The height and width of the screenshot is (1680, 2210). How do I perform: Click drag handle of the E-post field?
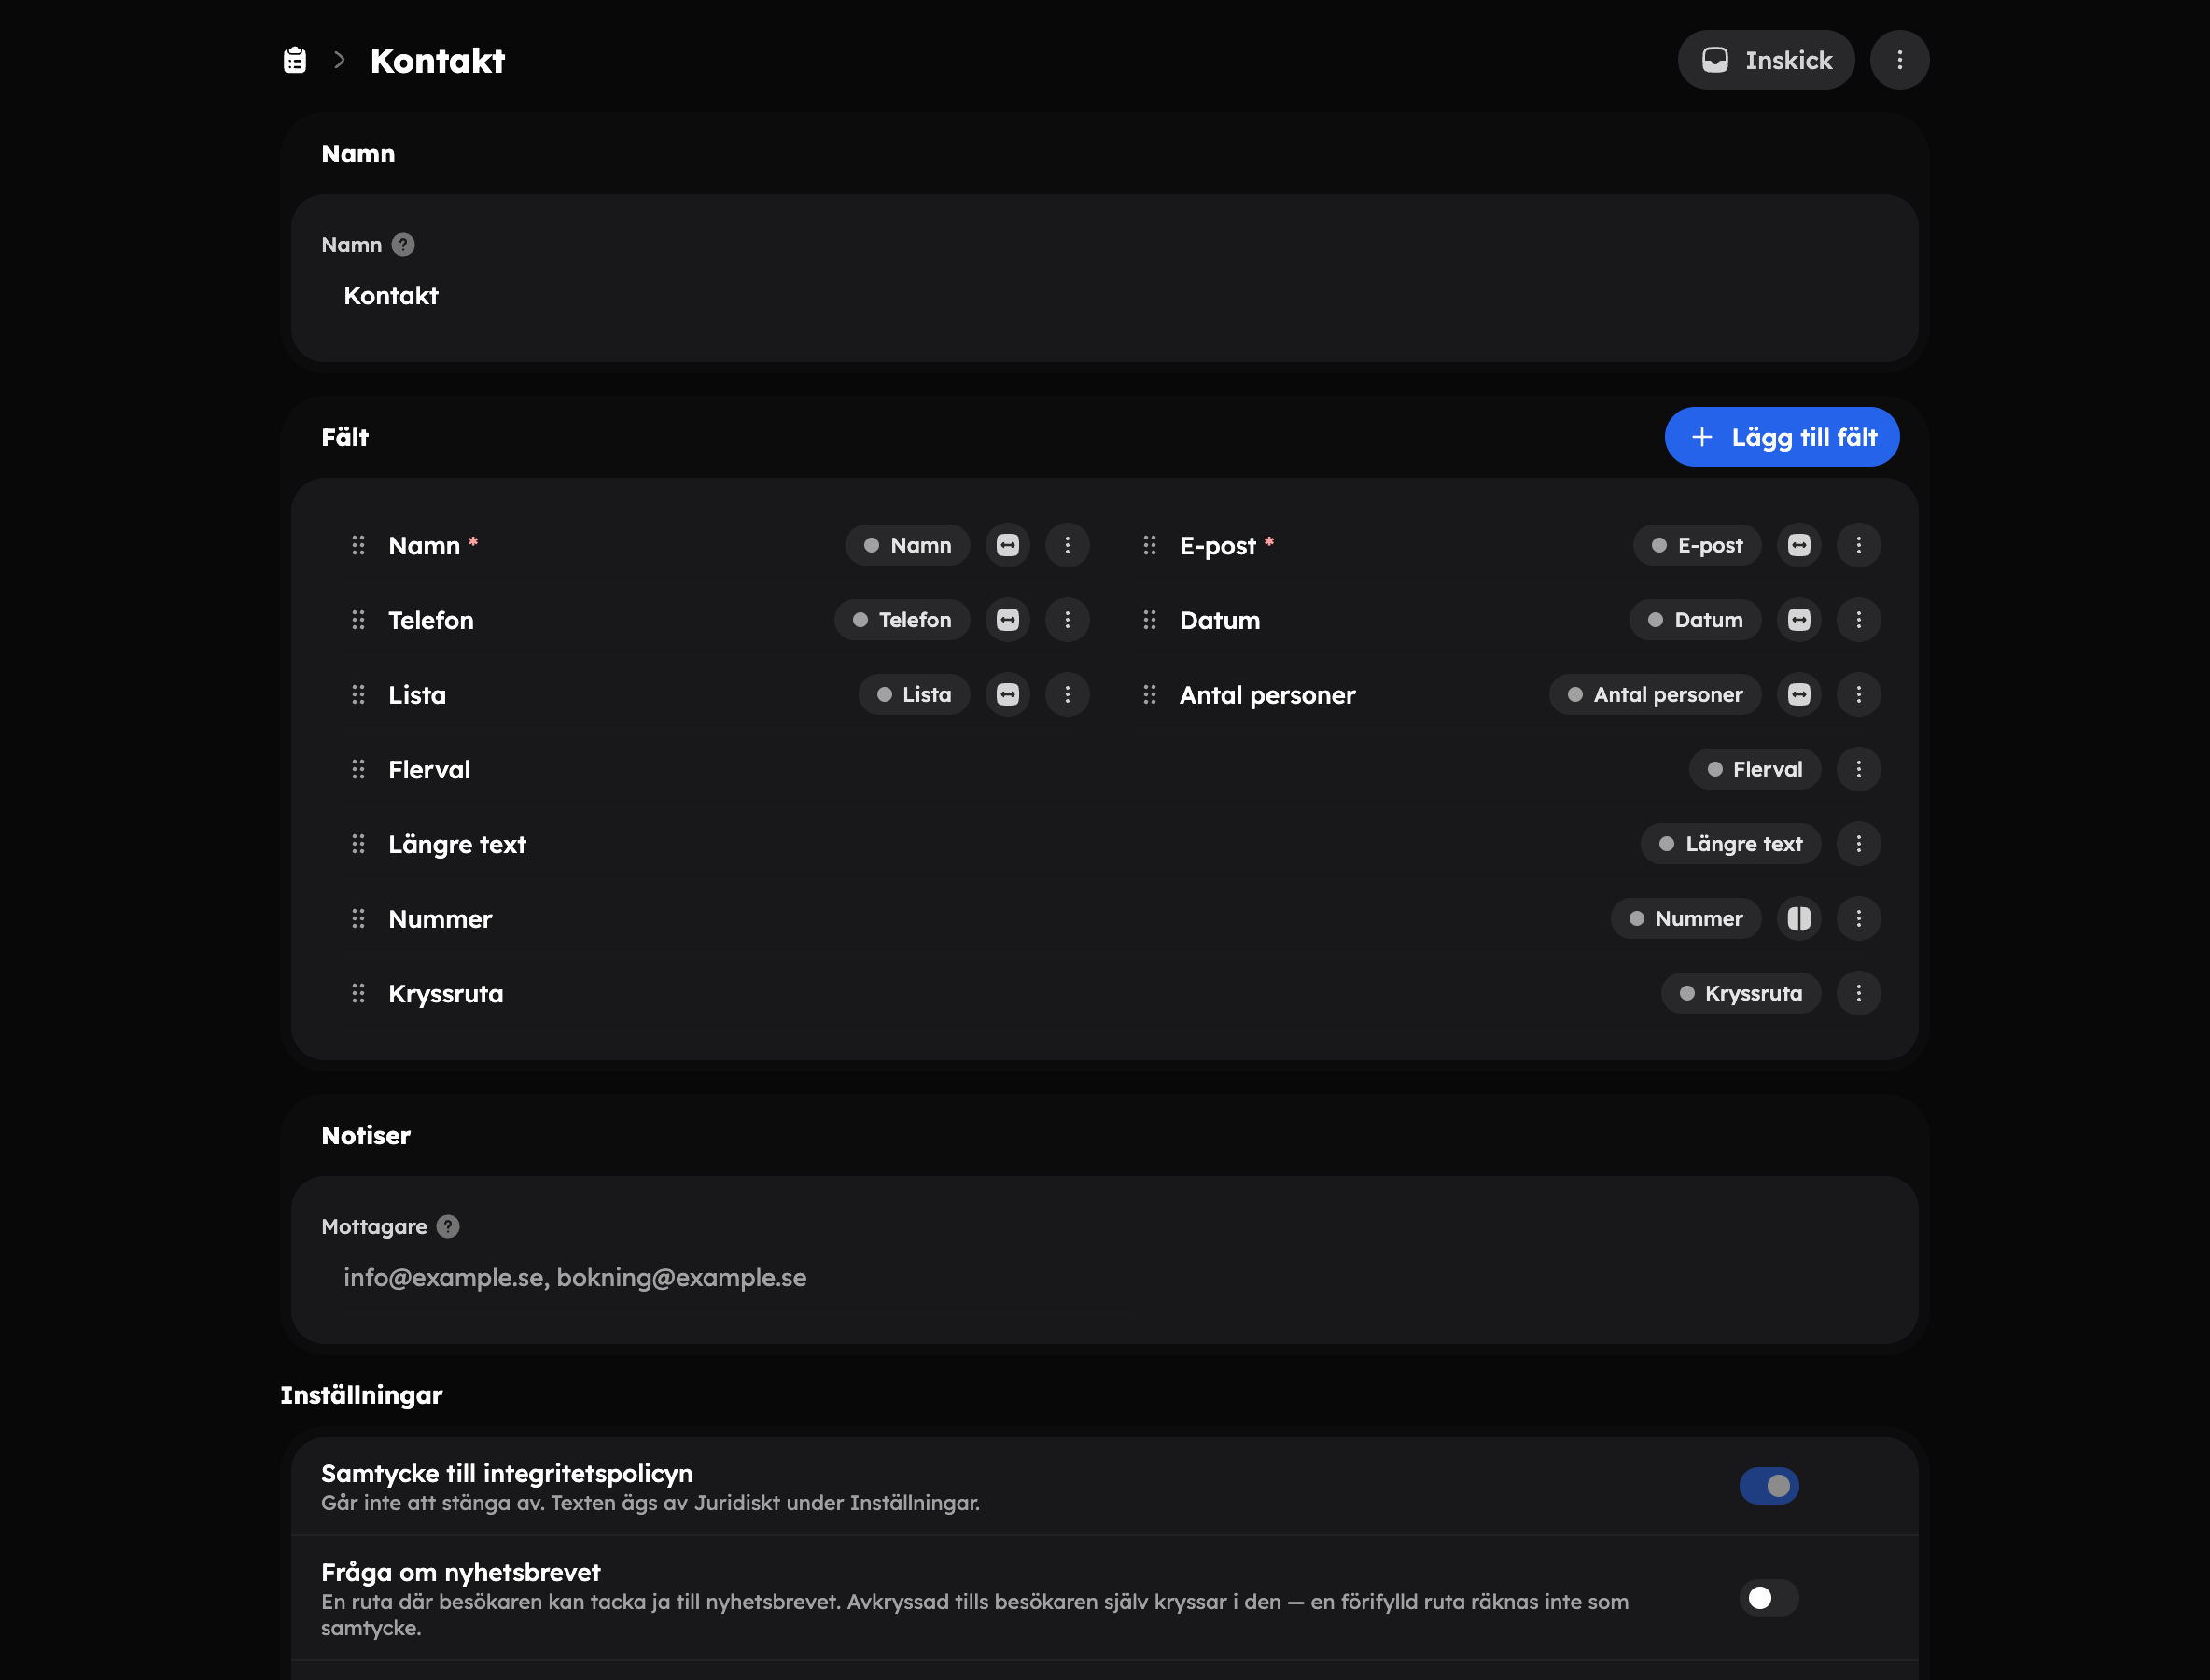[x=1150, y=545]
